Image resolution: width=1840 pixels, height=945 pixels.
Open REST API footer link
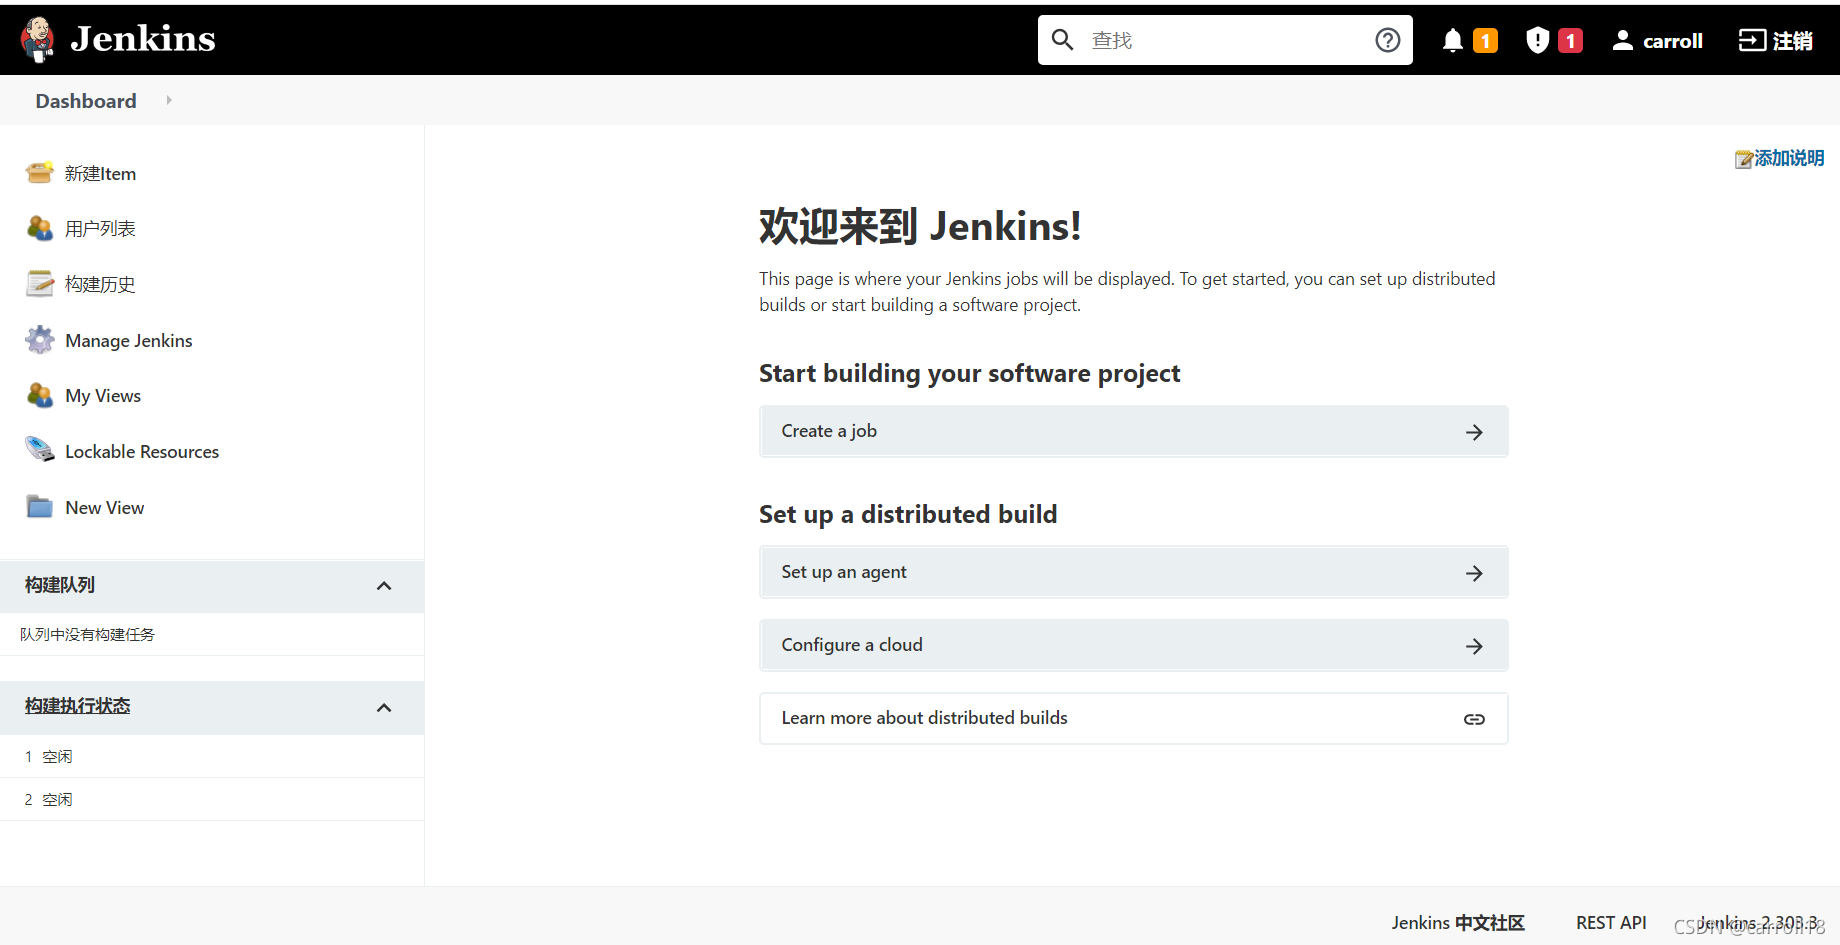1611,923
